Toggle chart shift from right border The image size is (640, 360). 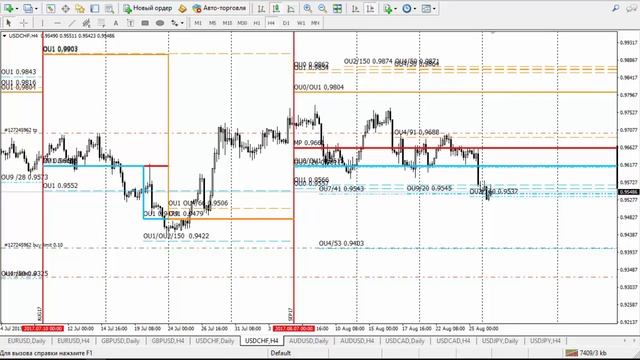(370, 8)
